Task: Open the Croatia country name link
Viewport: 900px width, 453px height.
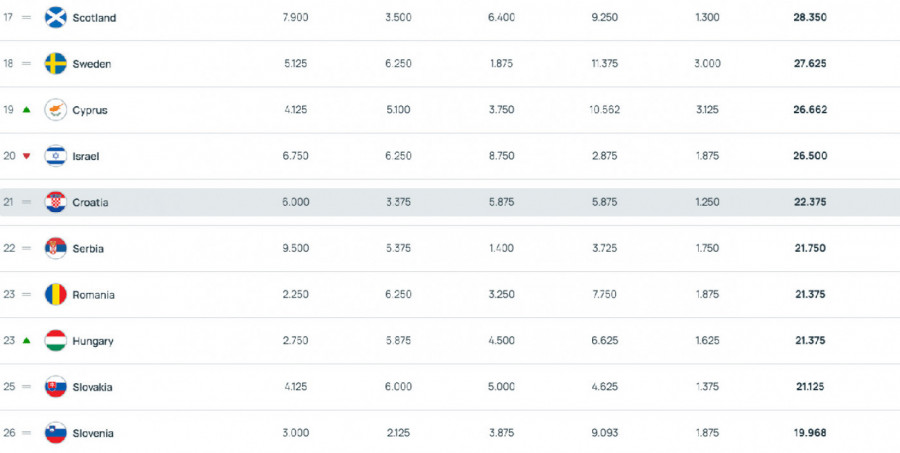Action: point(90,202)
